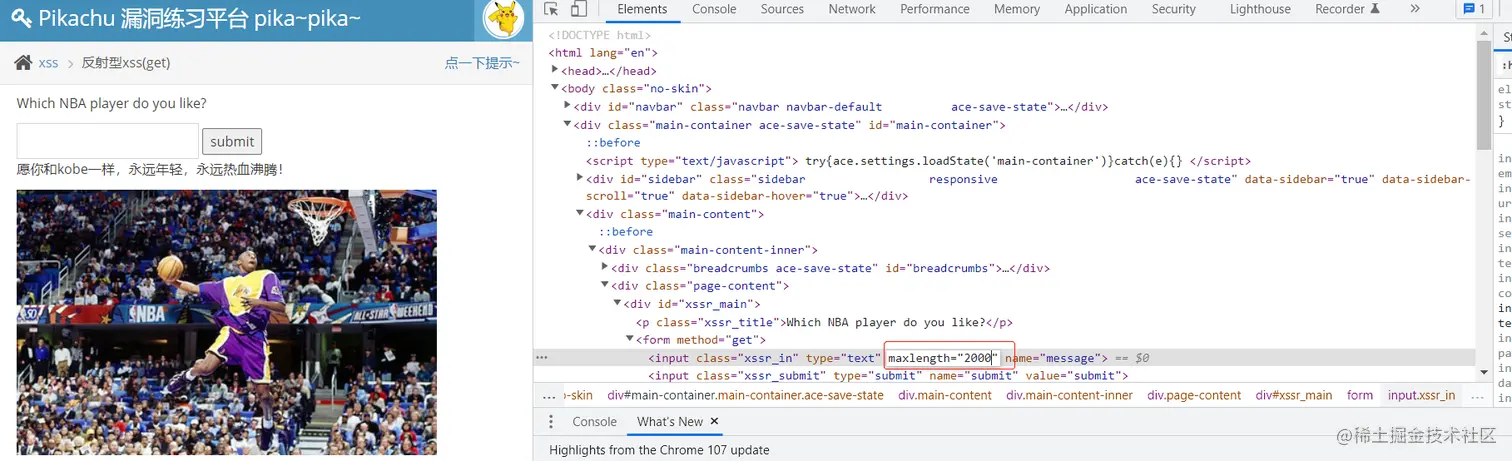Screen dimensions: 1512x461
Task: Click the Pikachu platform title text
Action: tap(200, 18)
